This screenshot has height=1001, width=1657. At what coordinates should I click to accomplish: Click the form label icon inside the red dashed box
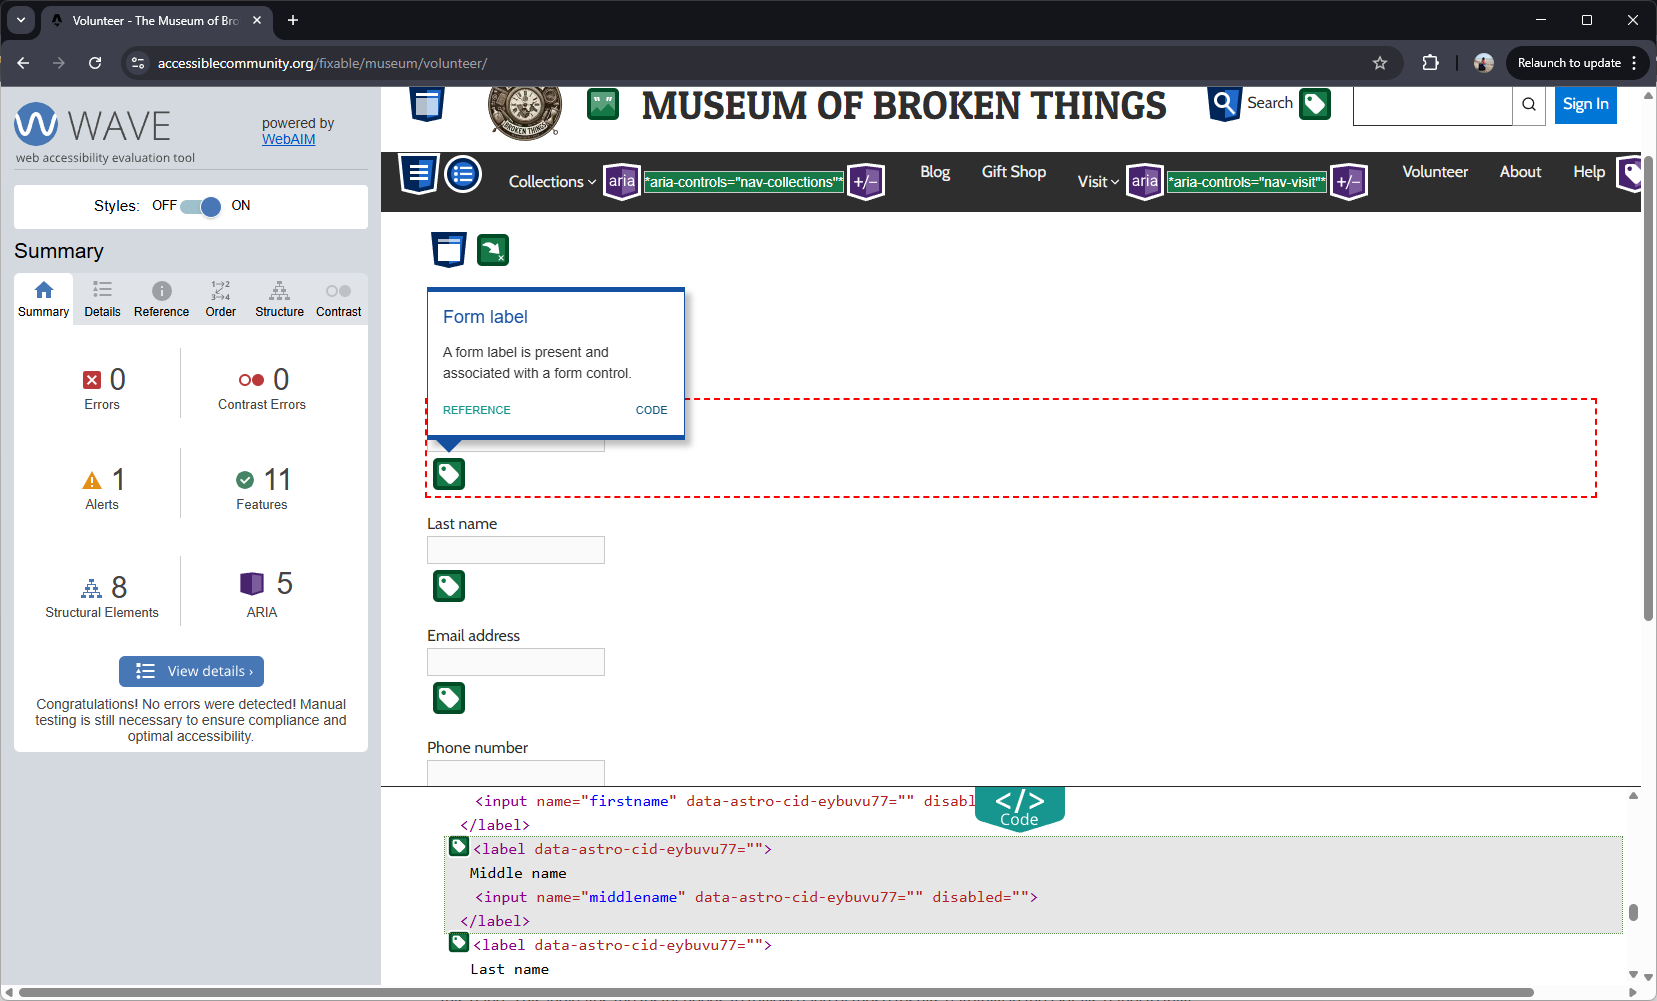[449, 474]
